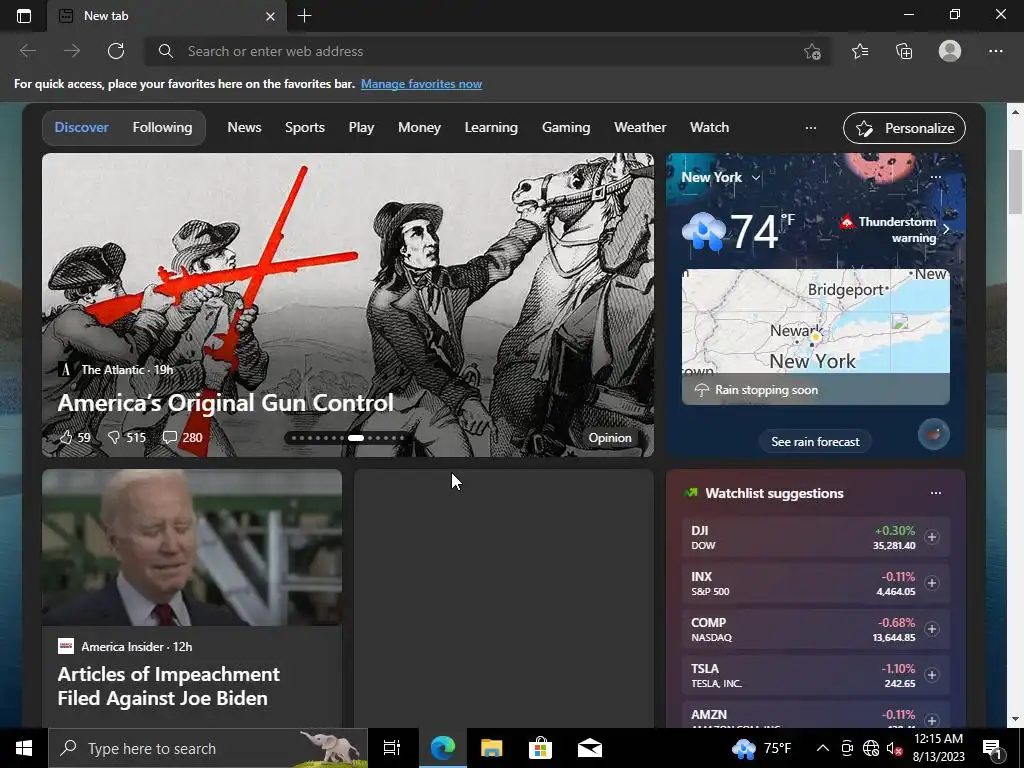View the Thunderstorm warning alert

point(894,229)
